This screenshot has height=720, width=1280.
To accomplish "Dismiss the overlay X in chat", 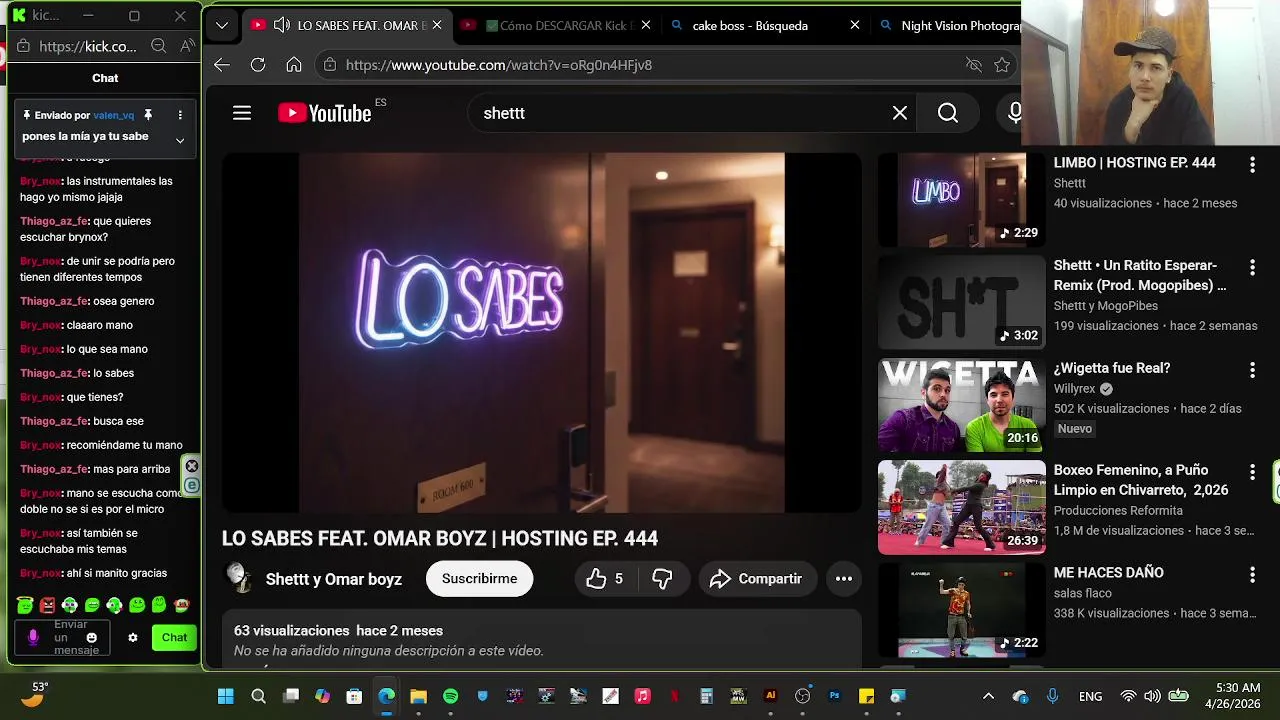I will point(192,466).
